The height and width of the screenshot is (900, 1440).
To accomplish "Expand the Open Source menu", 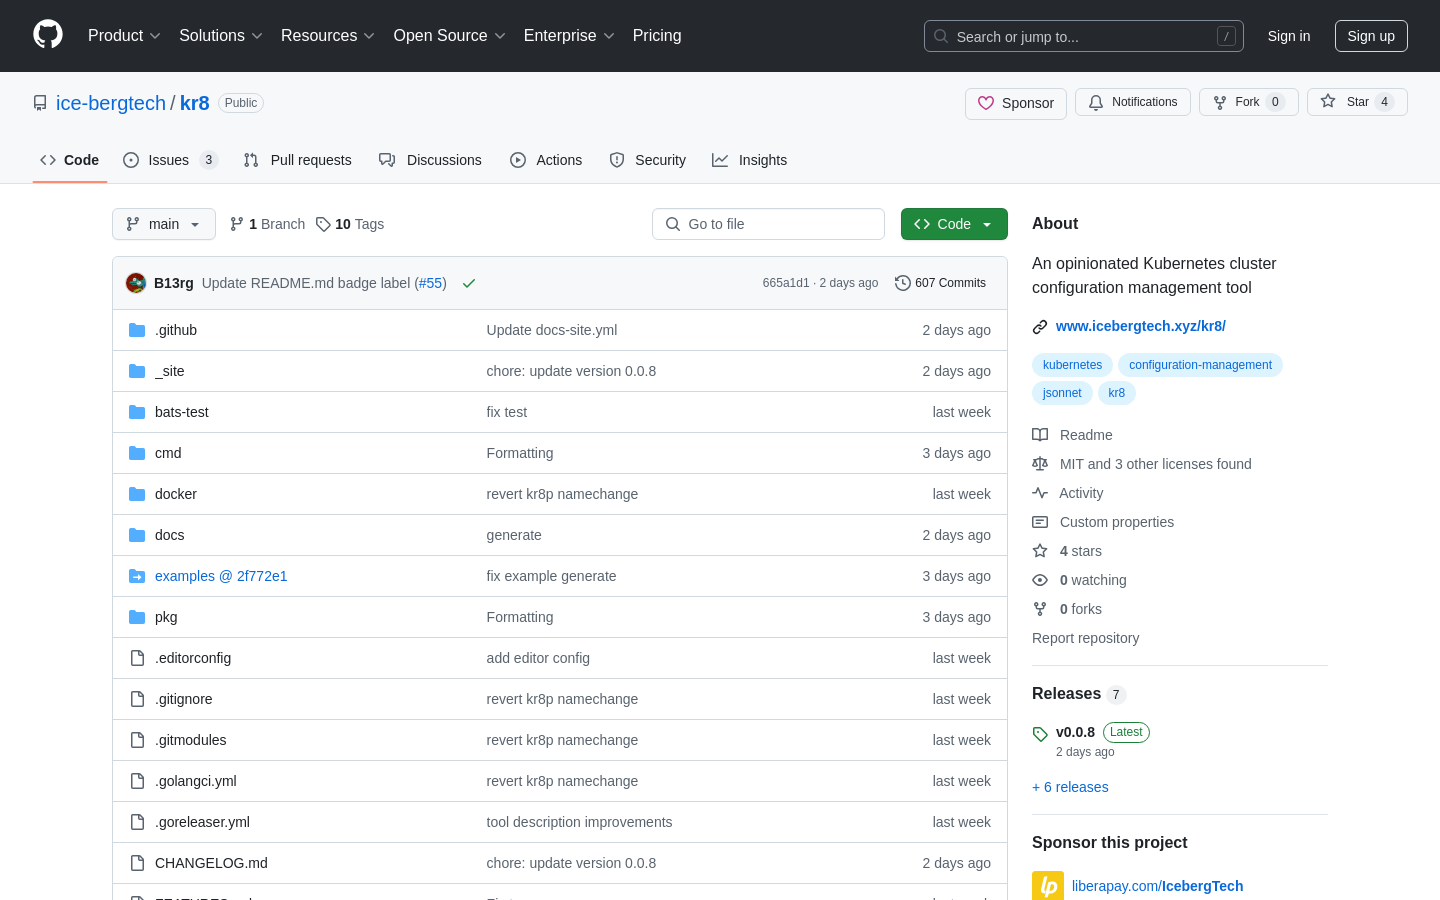I will [x=450, y=35].
